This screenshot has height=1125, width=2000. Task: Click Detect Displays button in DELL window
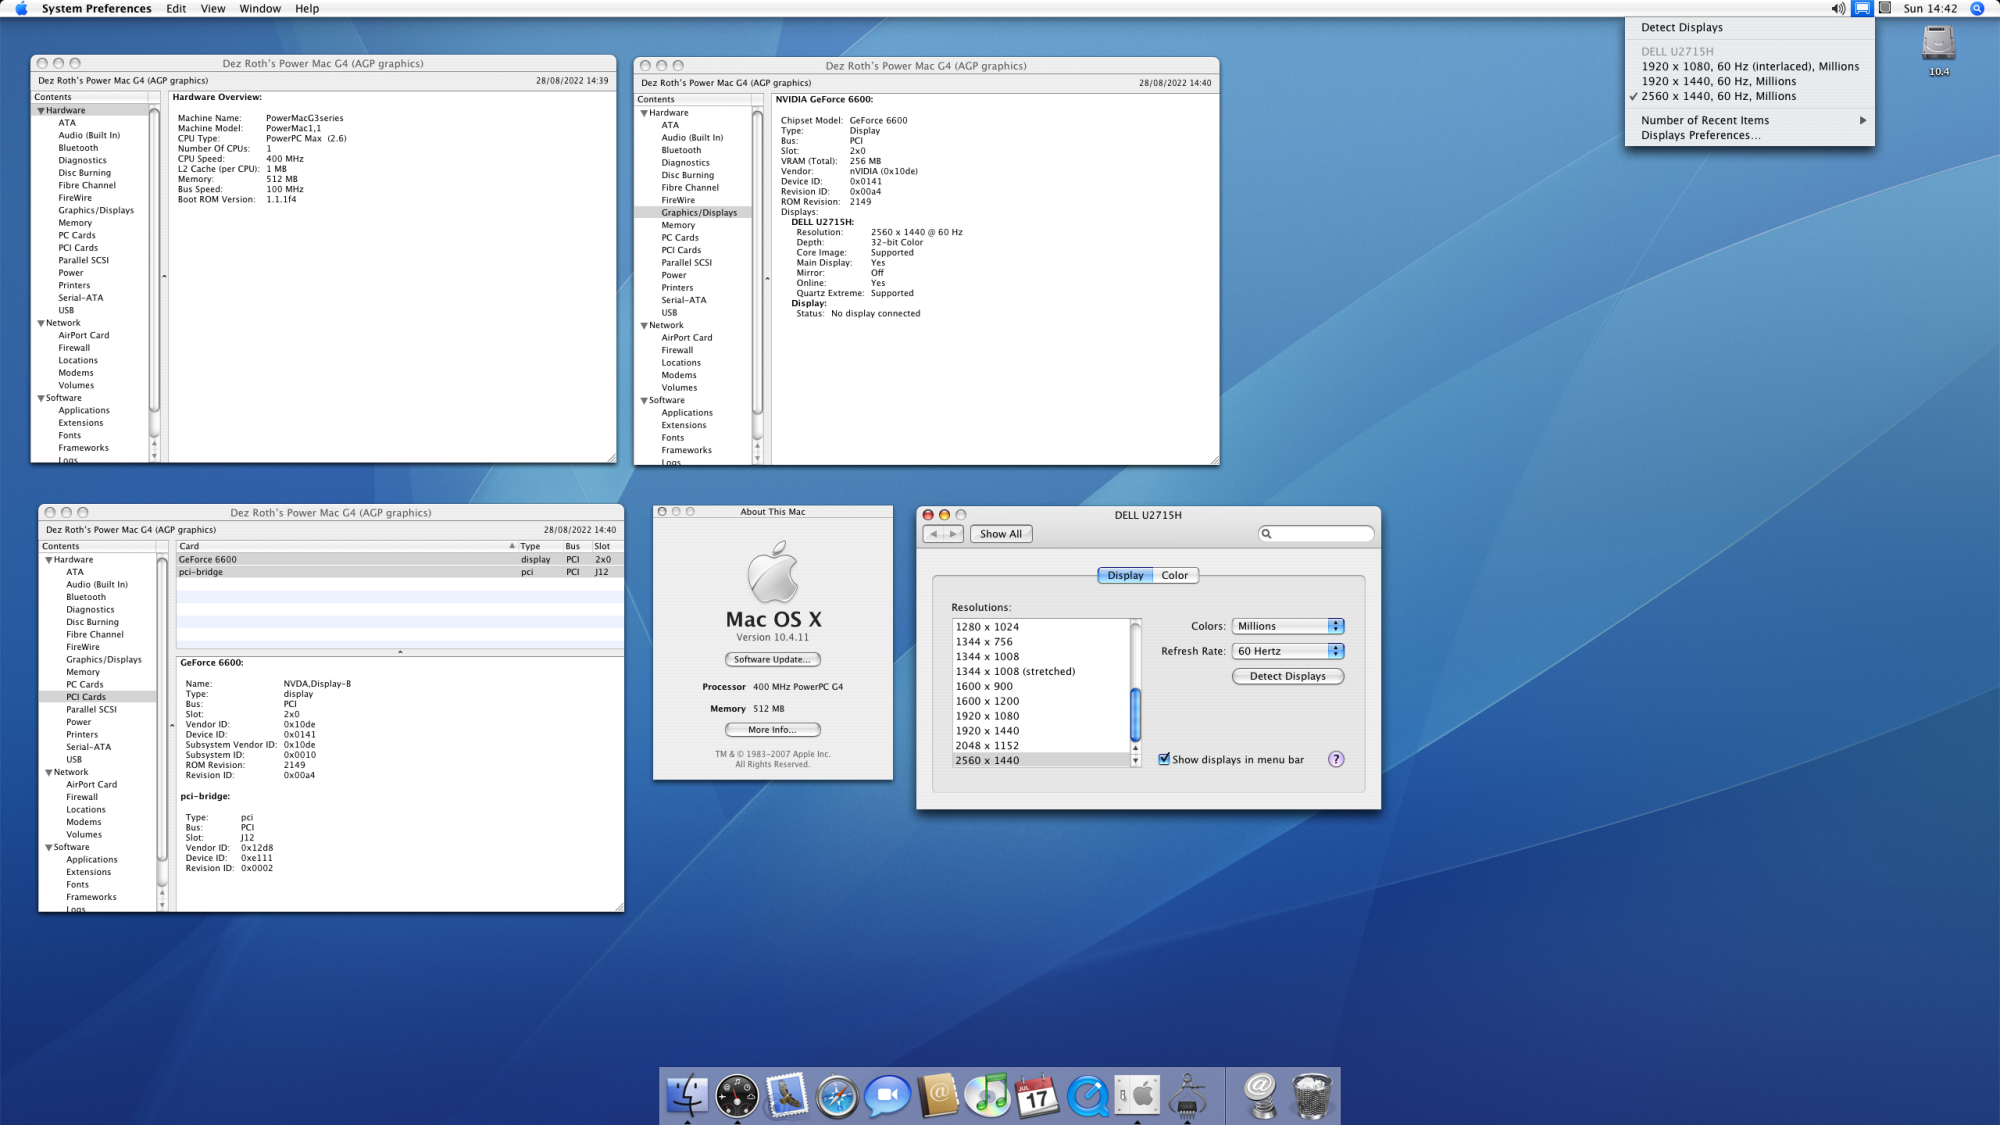tap(1288, 676)
